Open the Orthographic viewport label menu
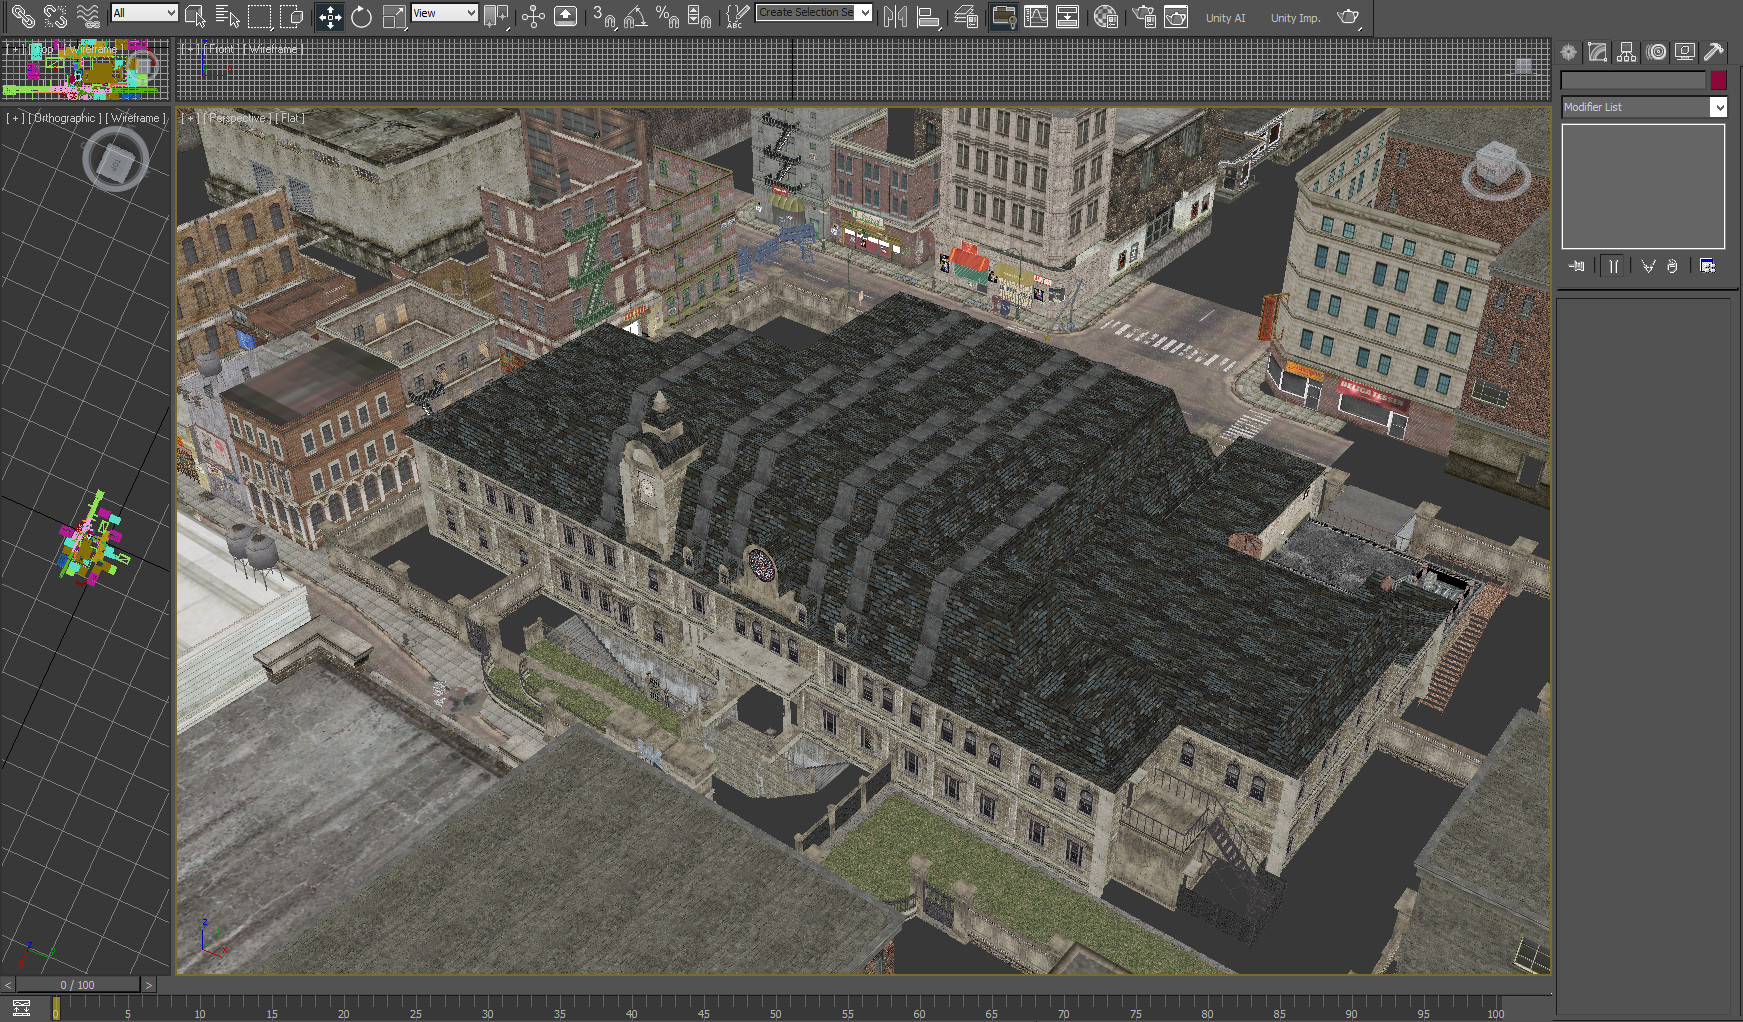 click(64, 118)
